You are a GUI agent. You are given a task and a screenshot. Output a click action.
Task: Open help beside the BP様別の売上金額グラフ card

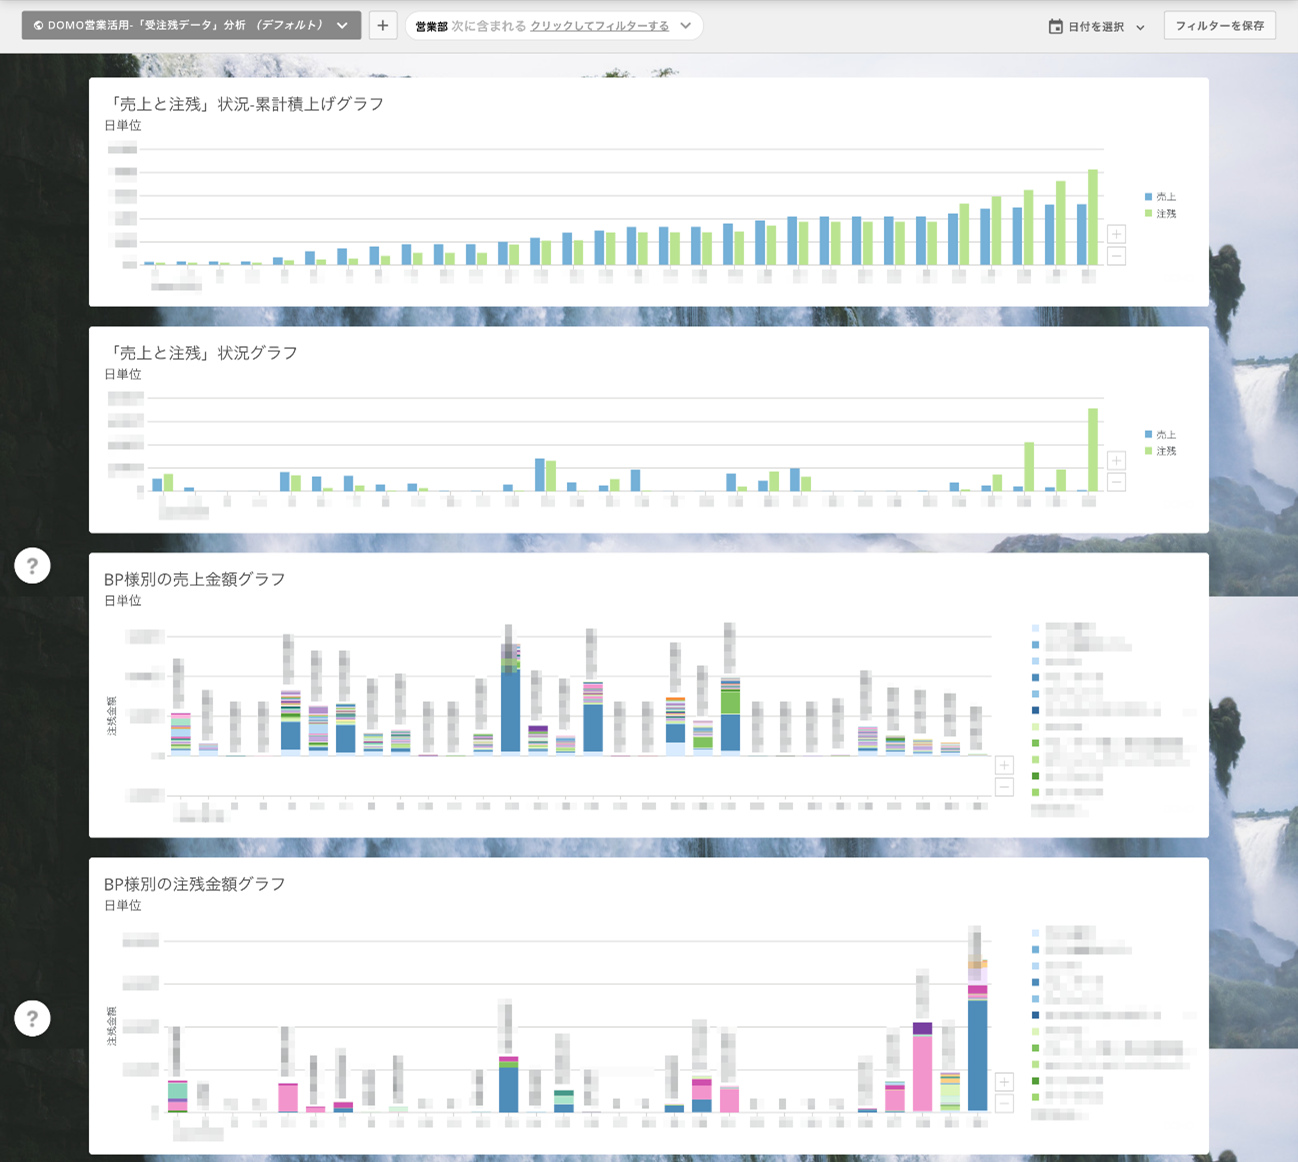(32, 566)
